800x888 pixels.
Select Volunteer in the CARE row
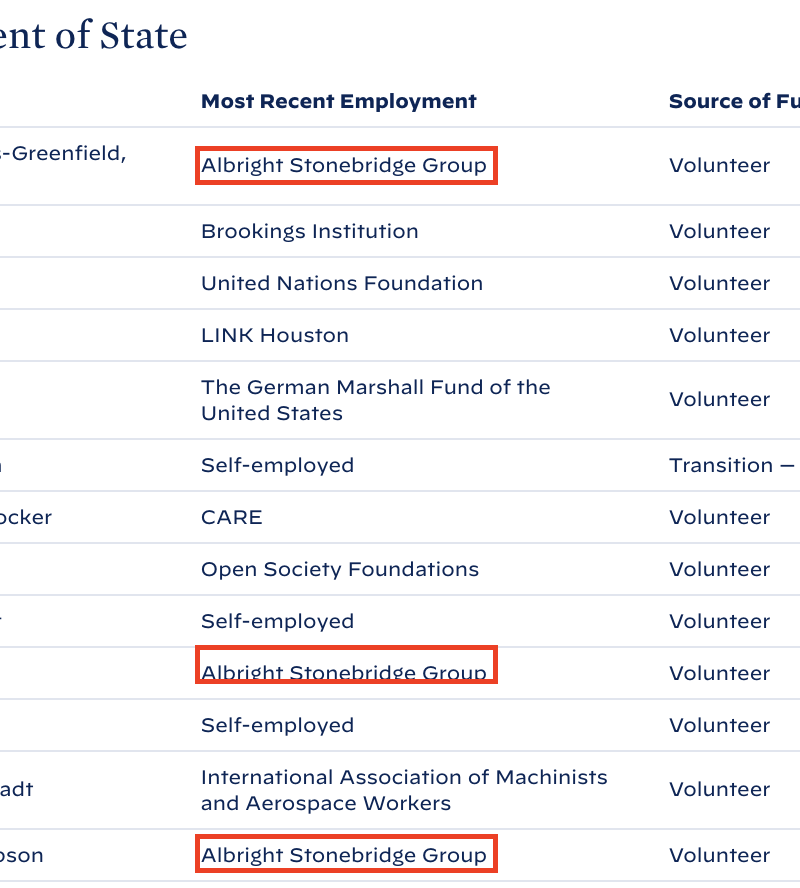720,517
